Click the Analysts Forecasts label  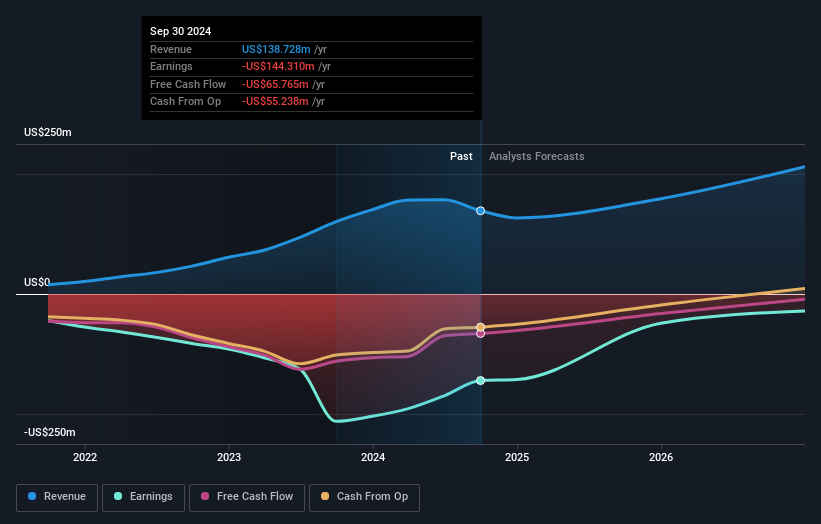pyautogui.click(x=537, y=156)
